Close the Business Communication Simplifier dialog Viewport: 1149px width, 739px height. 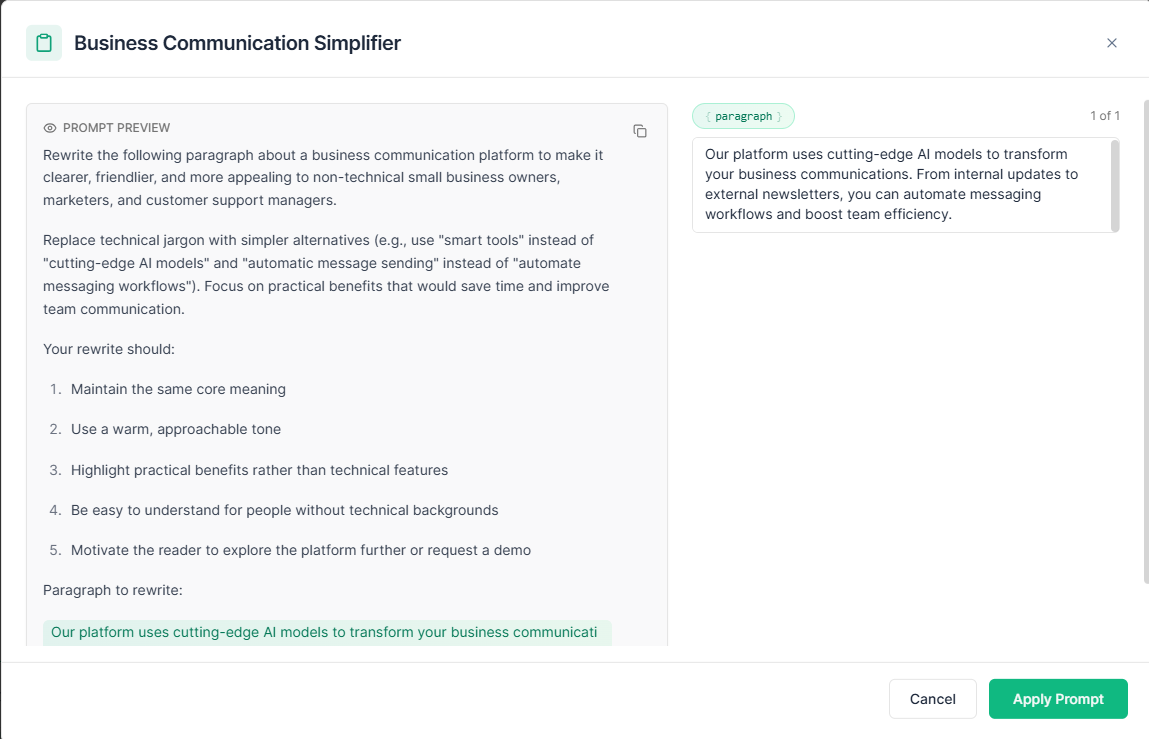1112,43
